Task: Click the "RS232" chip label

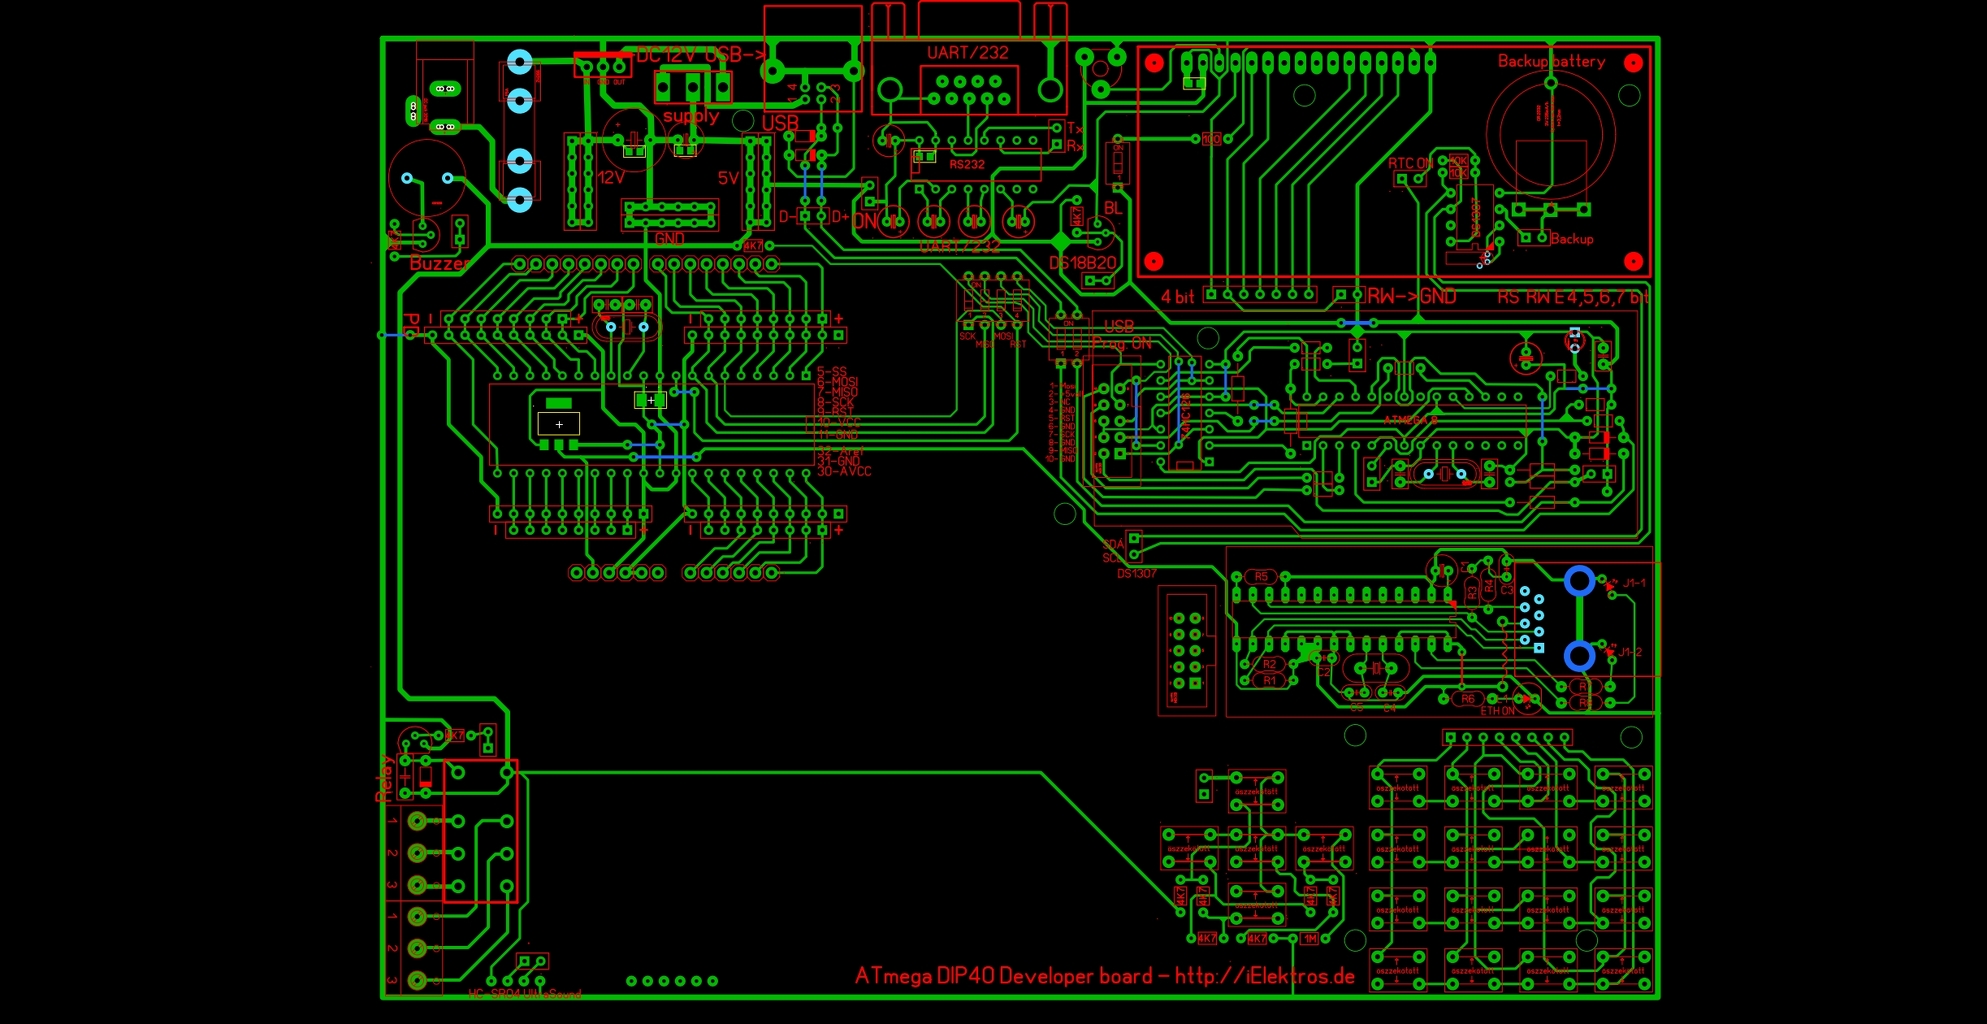Action: tap(967, 164)
